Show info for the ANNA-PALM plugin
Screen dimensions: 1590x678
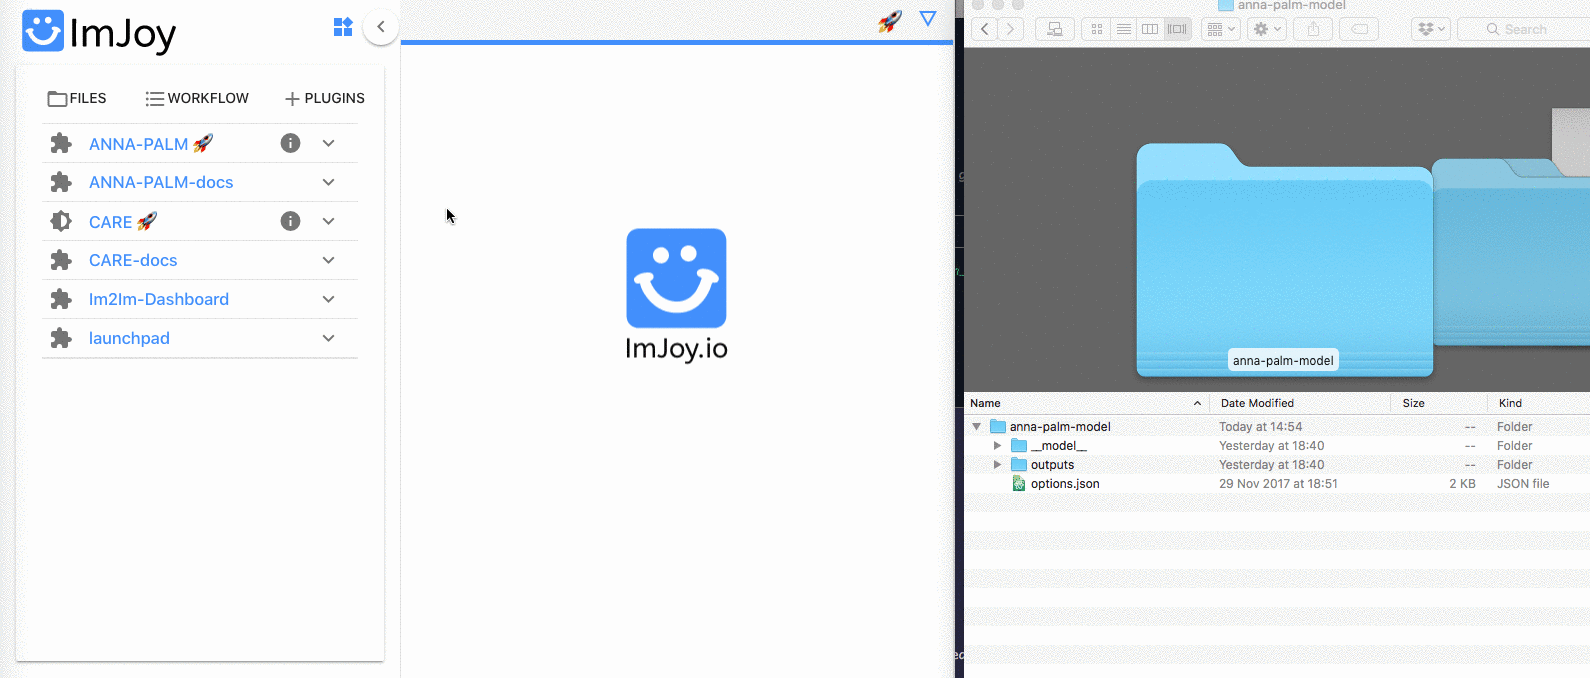coord(290,143)
